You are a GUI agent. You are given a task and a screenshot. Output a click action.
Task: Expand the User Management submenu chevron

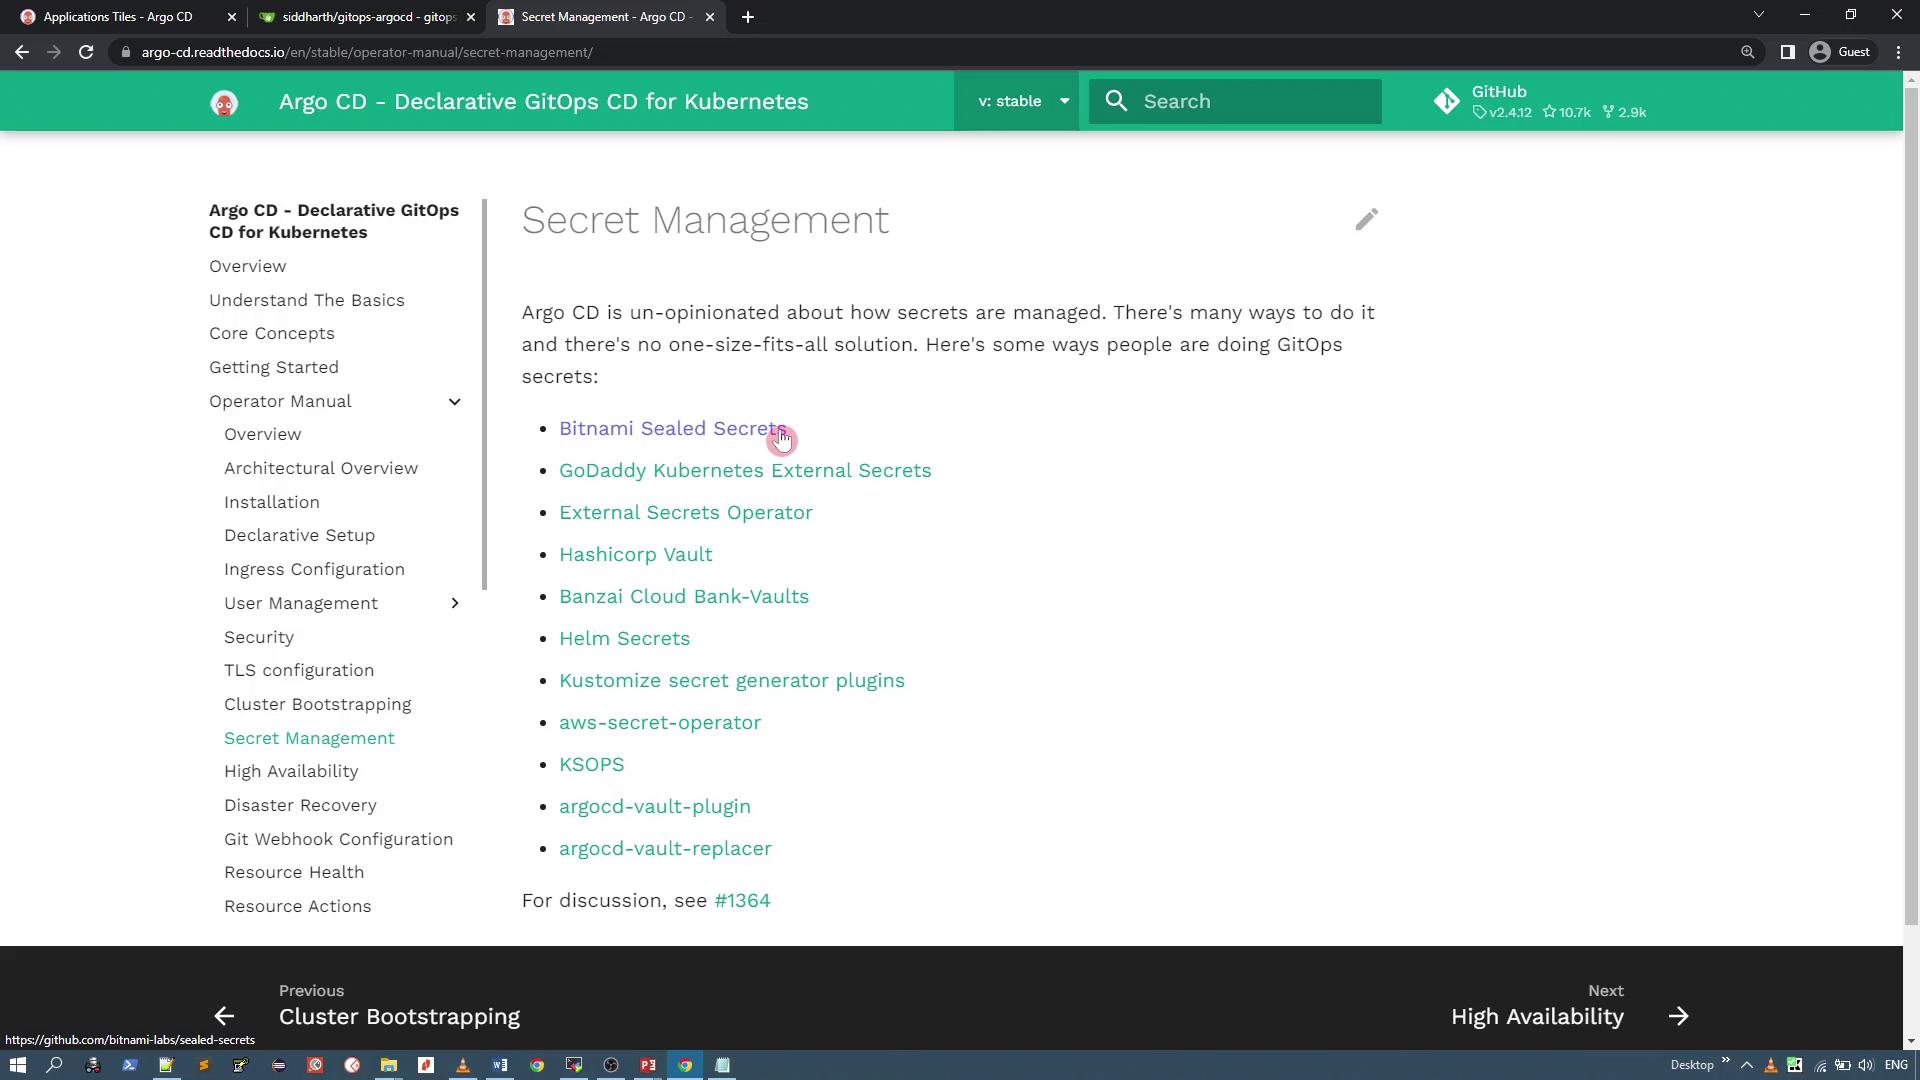pos(455,604)
